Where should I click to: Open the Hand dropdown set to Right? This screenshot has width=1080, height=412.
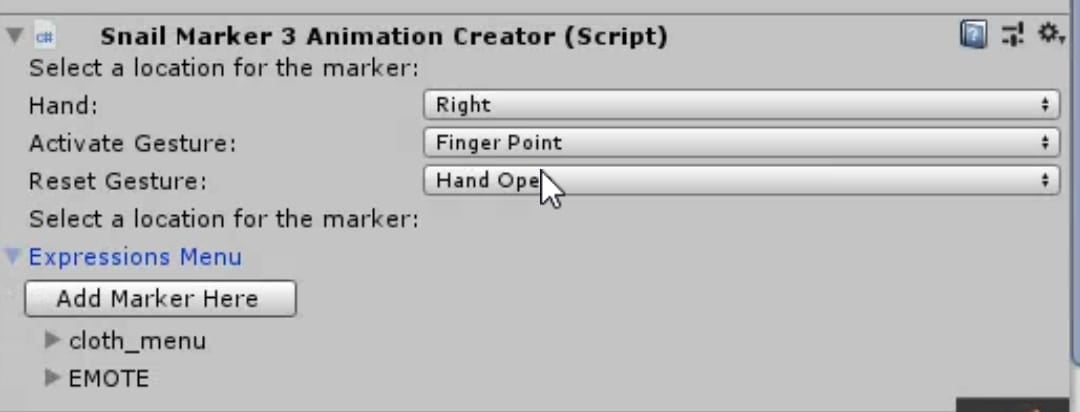point(741,105)
